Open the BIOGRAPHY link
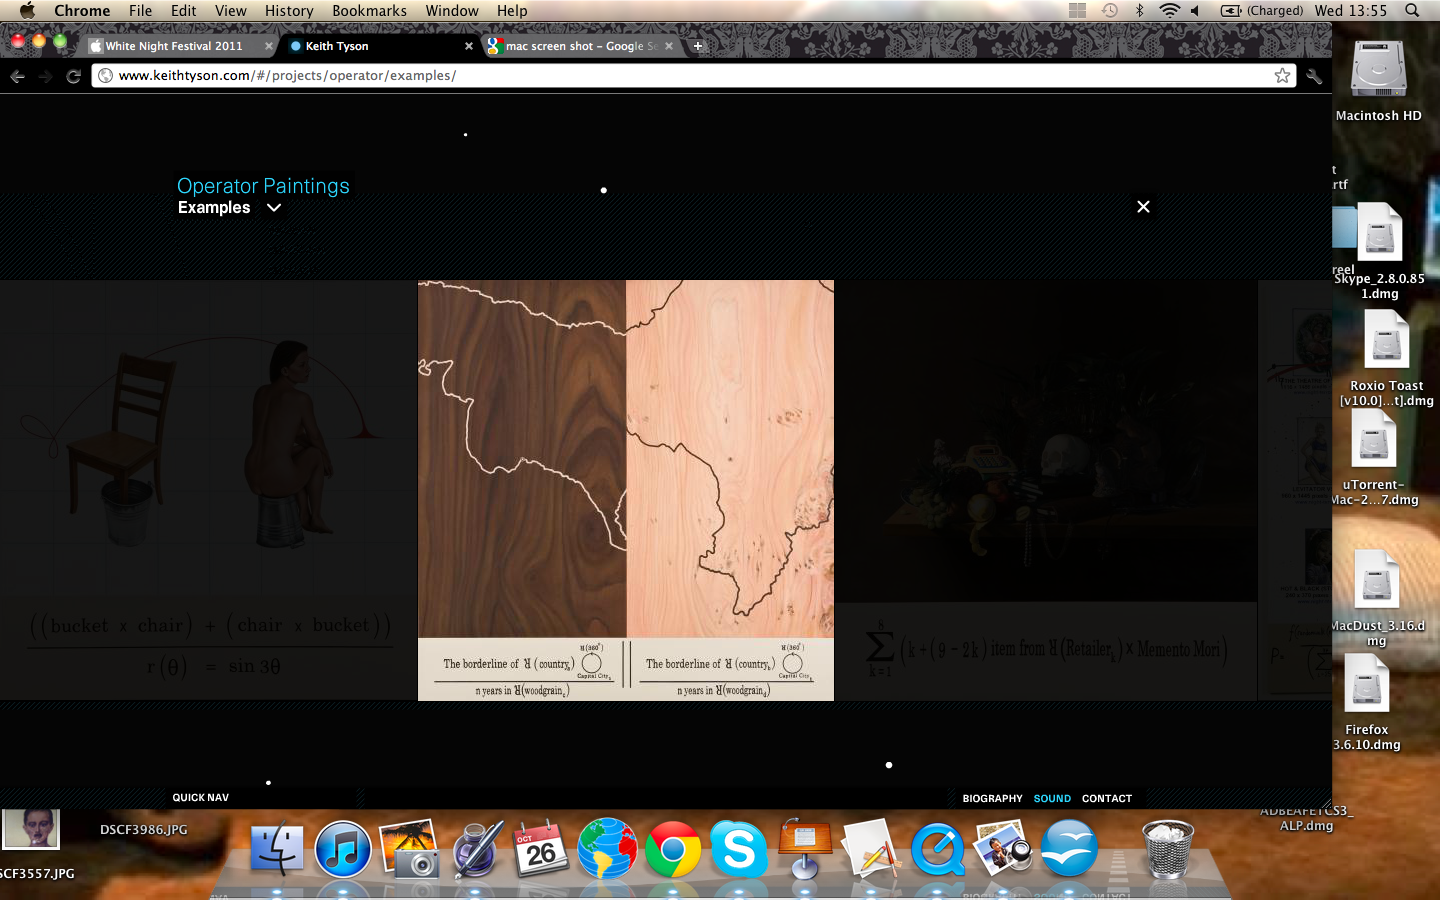The height and width of the screenshot is (900, 1440). 992,799
